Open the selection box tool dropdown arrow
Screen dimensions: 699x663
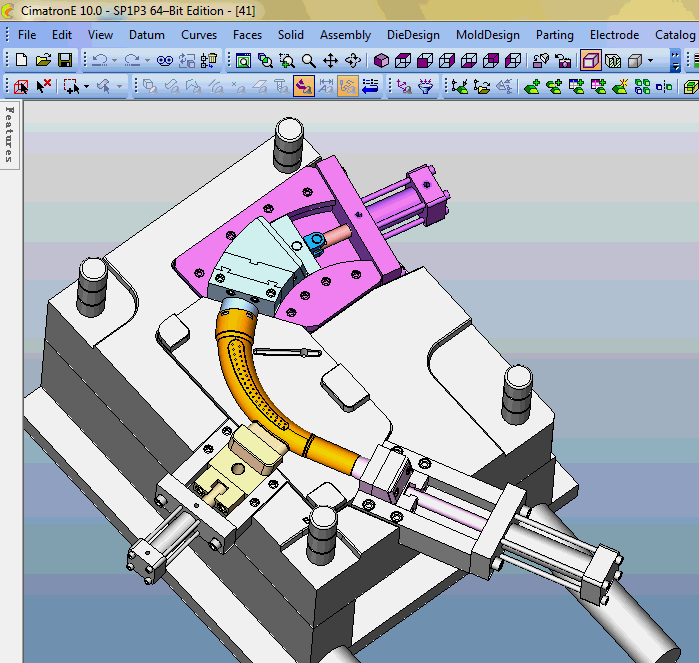(86, 87)
